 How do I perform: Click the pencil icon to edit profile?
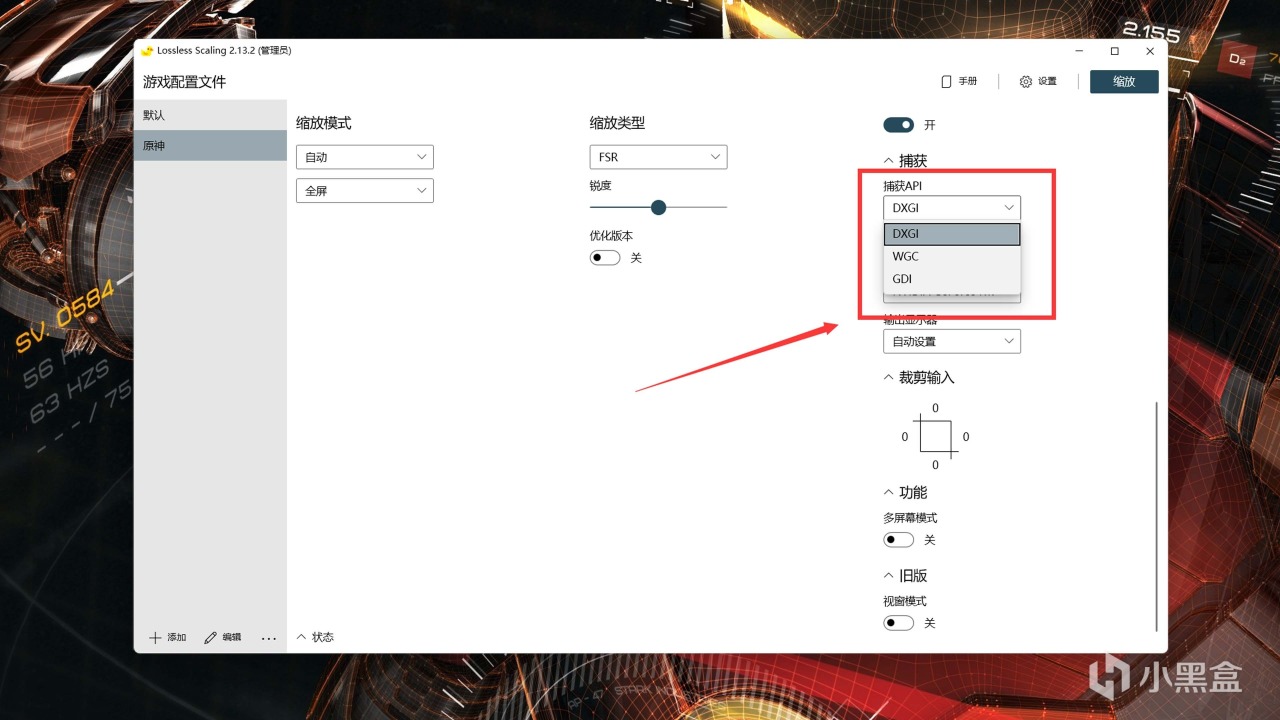coord(211,637)
